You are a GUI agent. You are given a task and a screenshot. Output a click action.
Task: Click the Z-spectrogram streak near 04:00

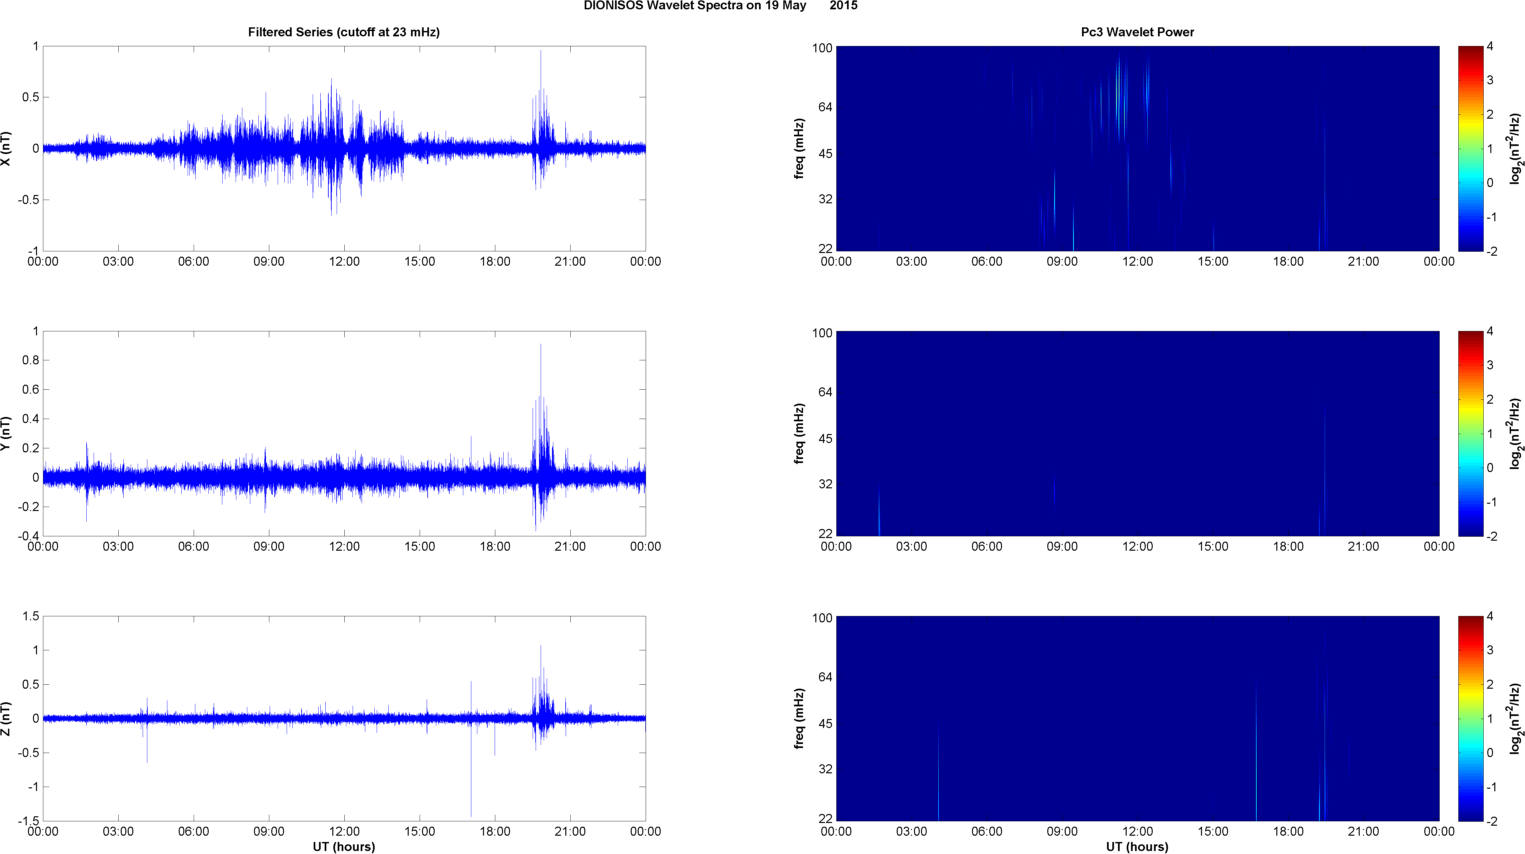click(938, 772)
